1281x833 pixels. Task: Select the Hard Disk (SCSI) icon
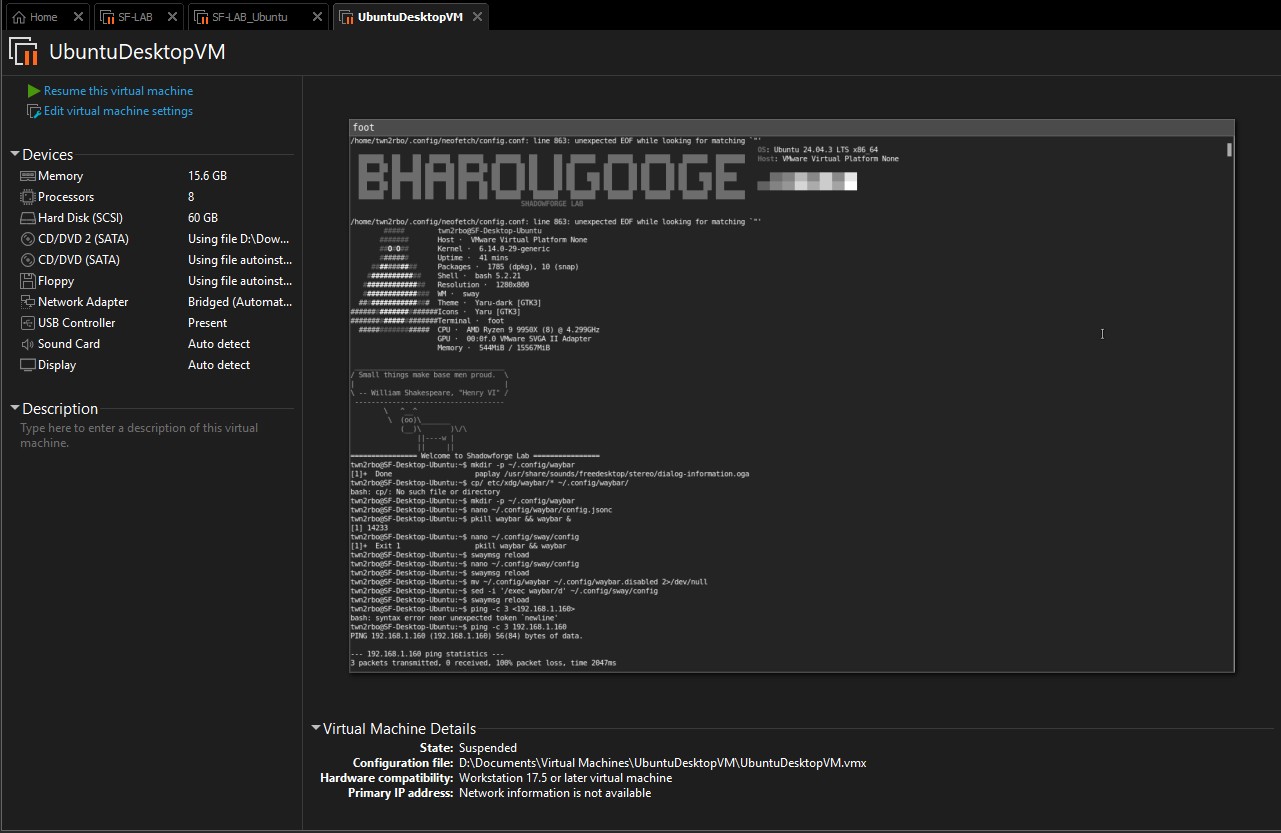28,218
